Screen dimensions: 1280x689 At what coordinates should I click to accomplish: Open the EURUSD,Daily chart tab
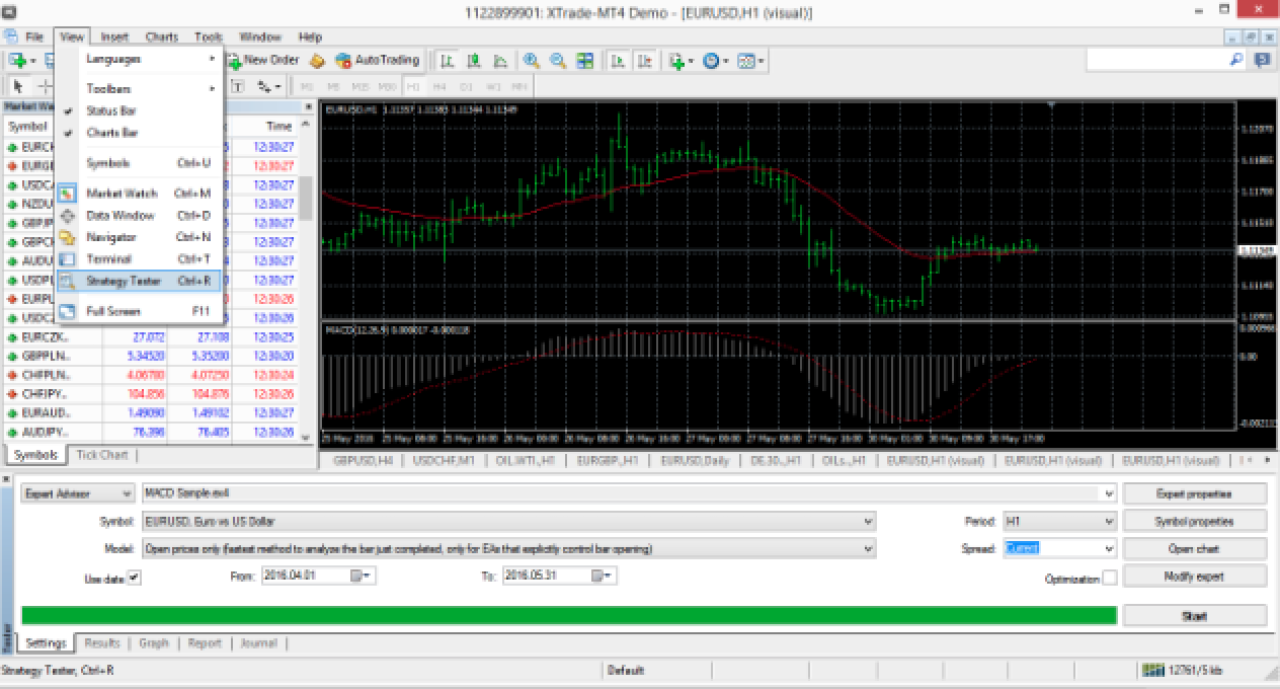pyautogui.click(x=695, y=461)
